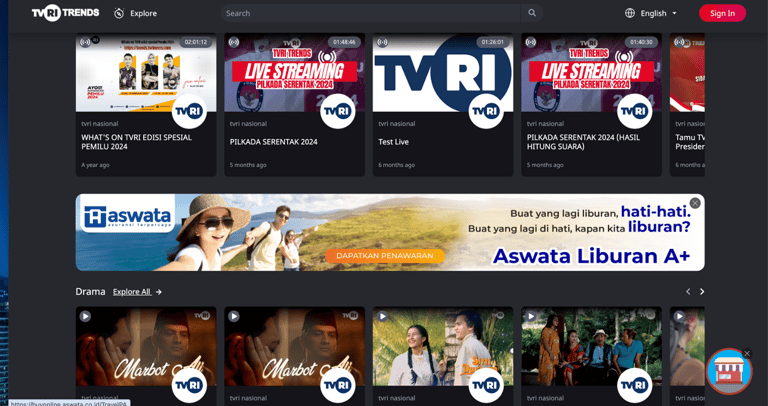The width and height of the screenshot is (768, 406).
Task: Click '6 months ago' under Test Live
Action: 397,165
